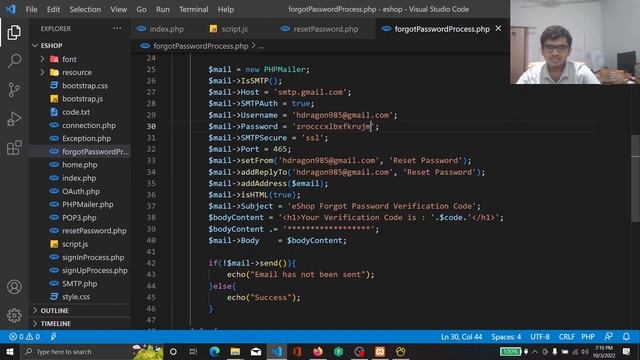
Task: Open the Selection menu
Action: (x=85, y=9)
